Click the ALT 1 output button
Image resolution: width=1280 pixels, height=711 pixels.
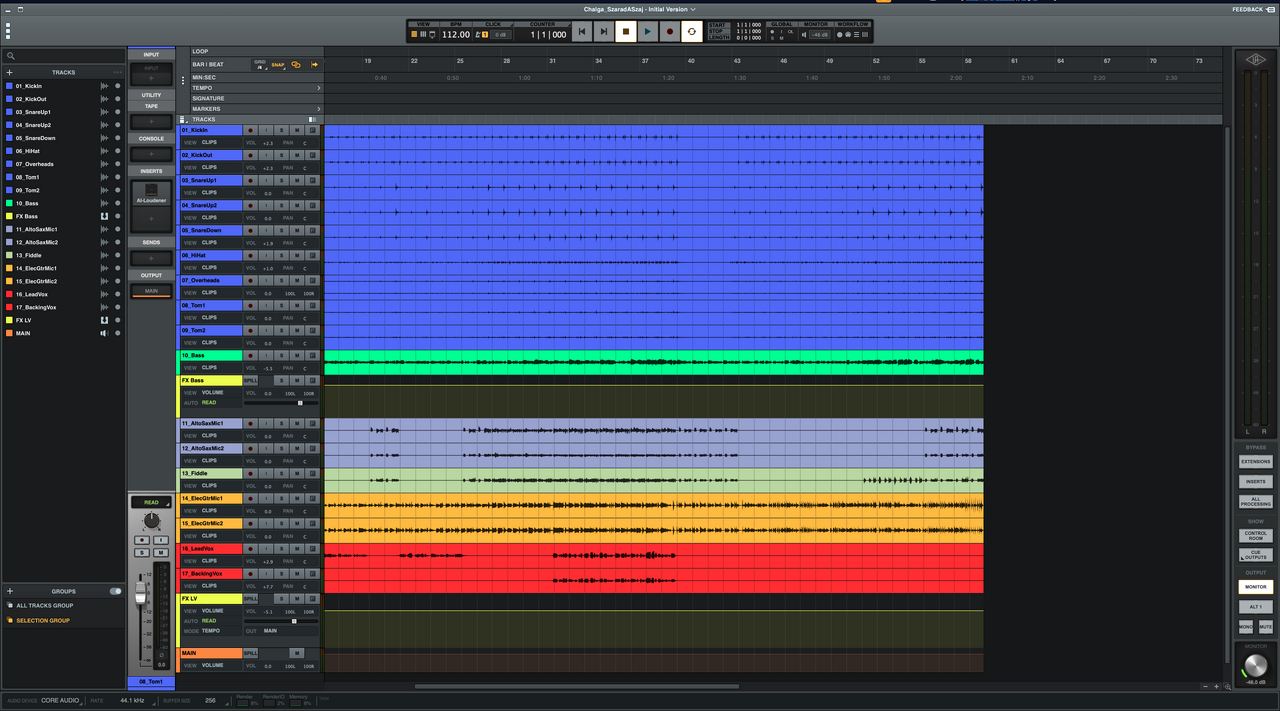(1255, 607)
